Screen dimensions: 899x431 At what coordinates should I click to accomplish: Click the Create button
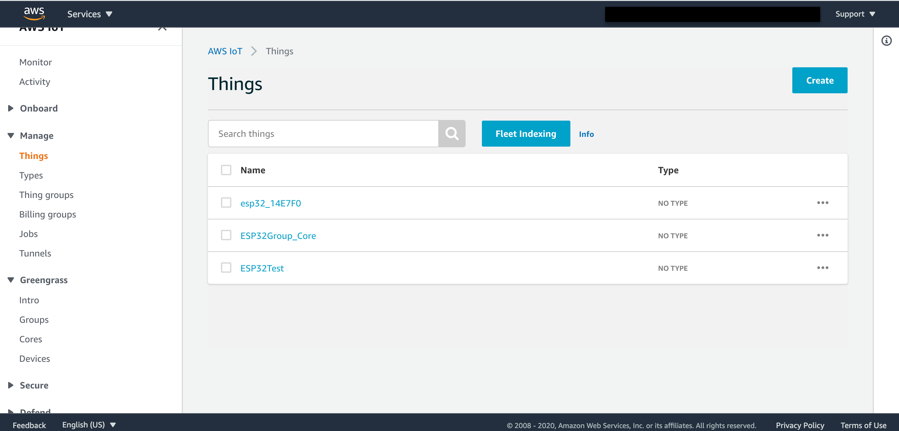click(820, 80)
